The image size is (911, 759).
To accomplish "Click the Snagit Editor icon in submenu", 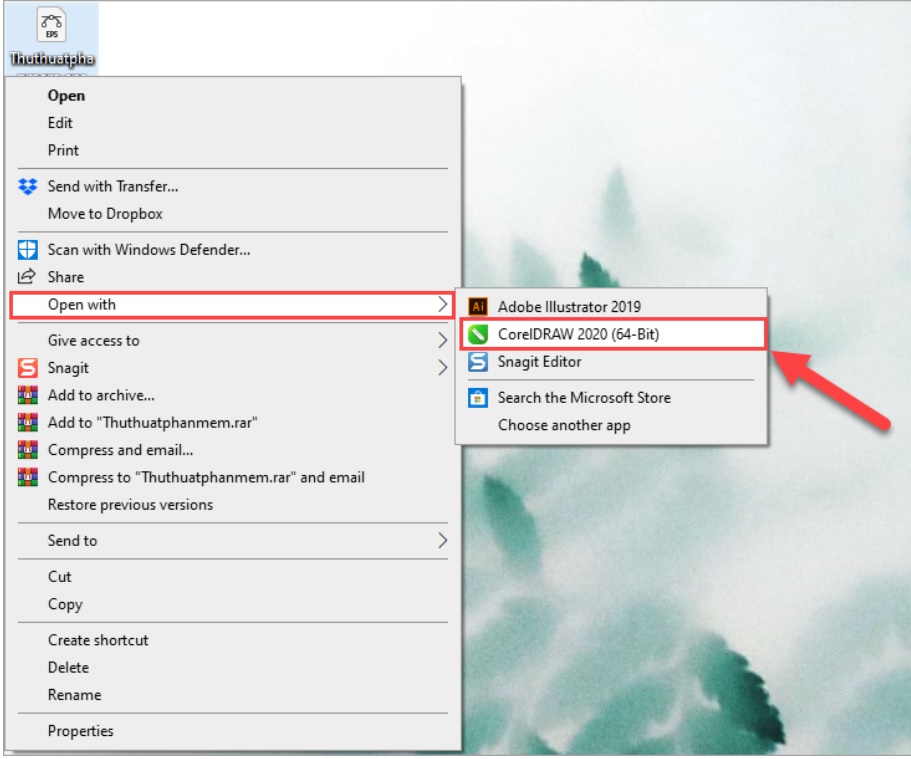I will tap(478, 361).
